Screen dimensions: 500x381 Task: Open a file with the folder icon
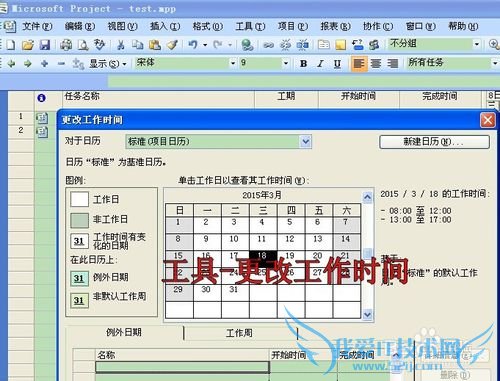[x=28, y=45]
